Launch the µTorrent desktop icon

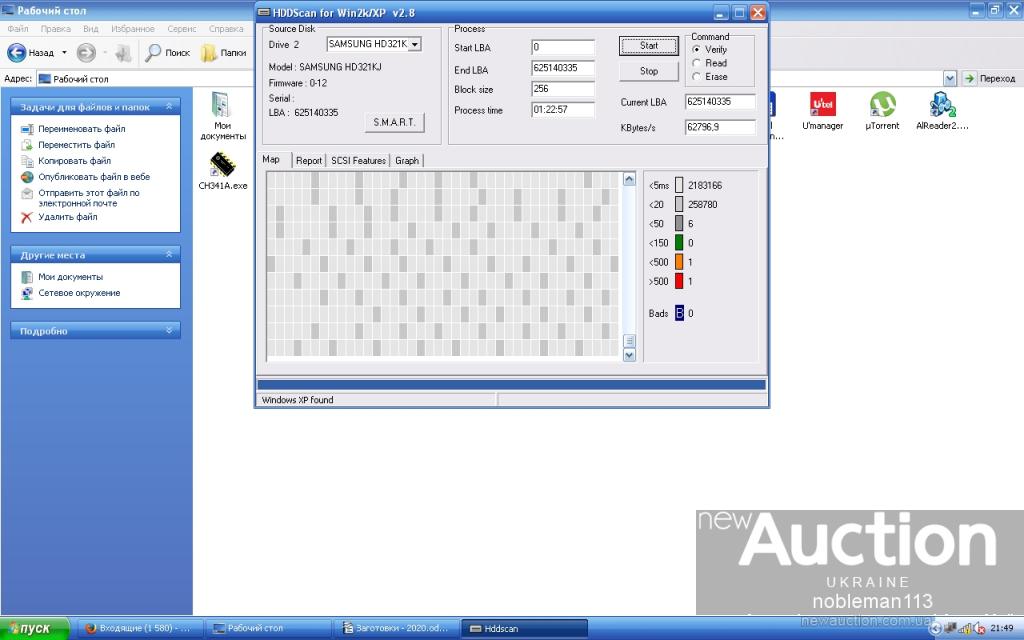click(x=882, y=104)
